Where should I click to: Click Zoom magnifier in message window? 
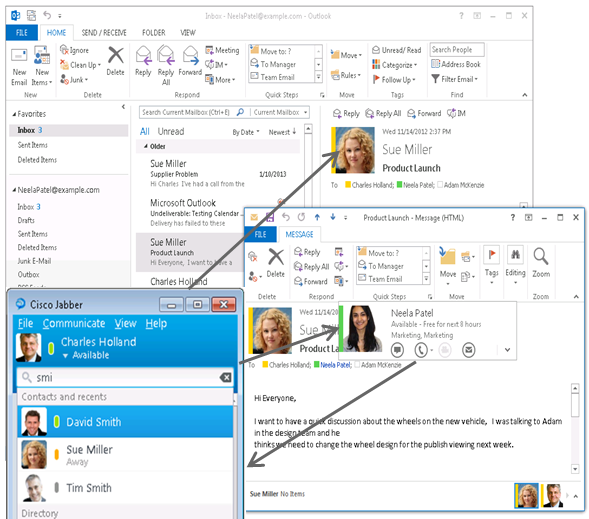[x=541, y=263]
